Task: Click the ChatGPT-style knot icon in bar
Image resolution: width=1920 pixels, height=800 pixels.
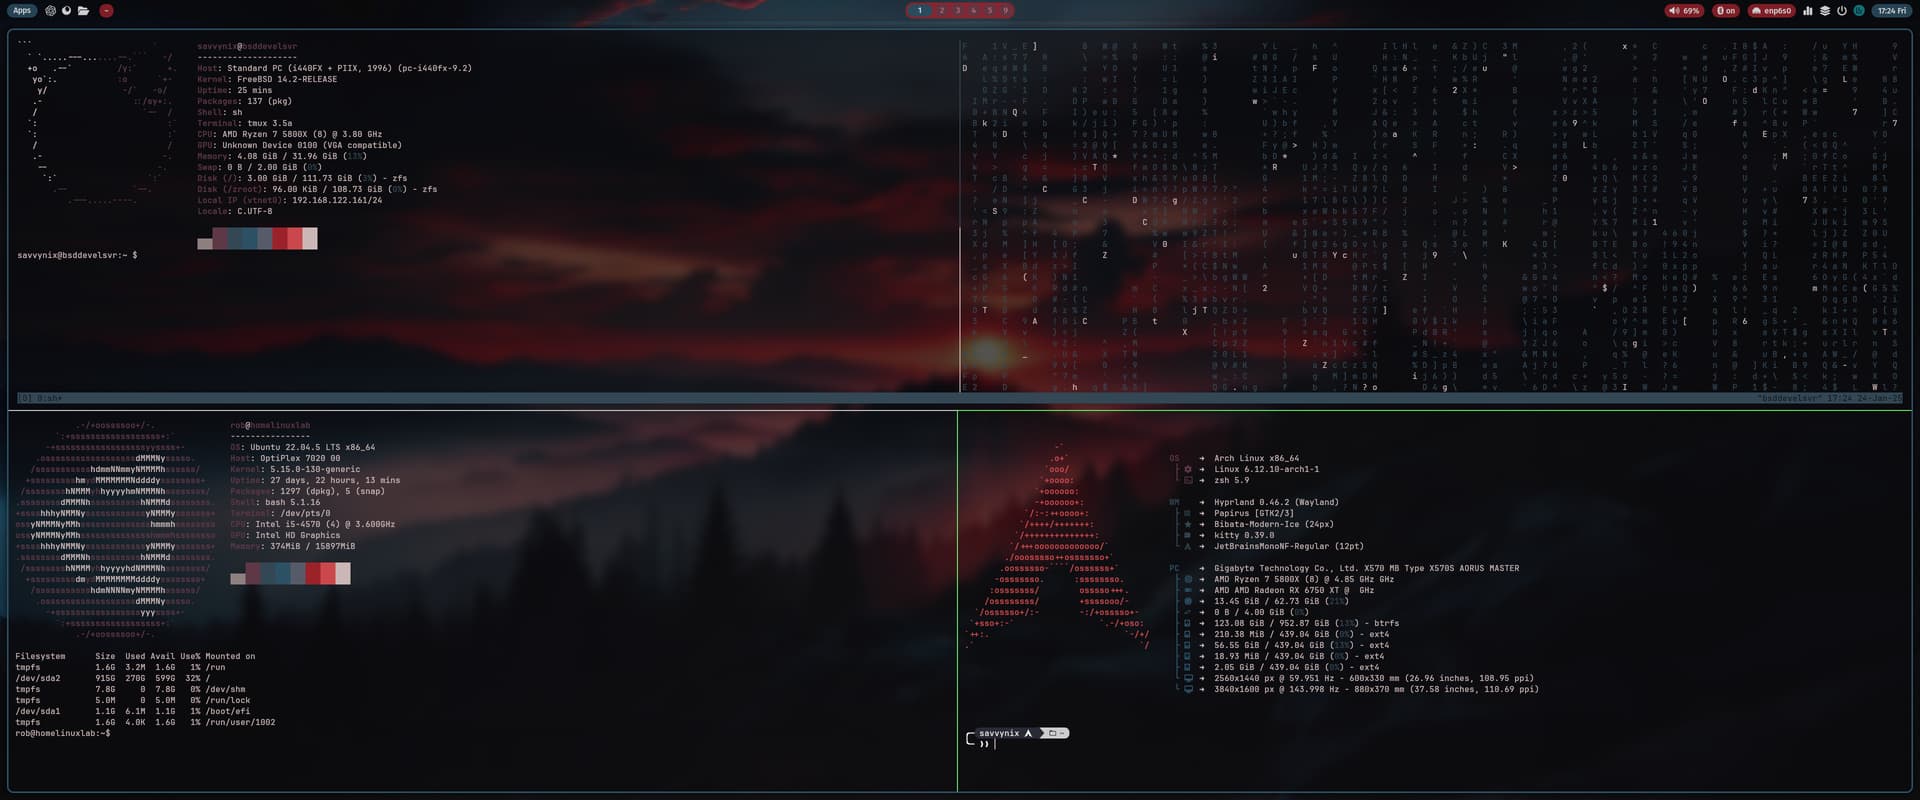Action: [50, 11]
